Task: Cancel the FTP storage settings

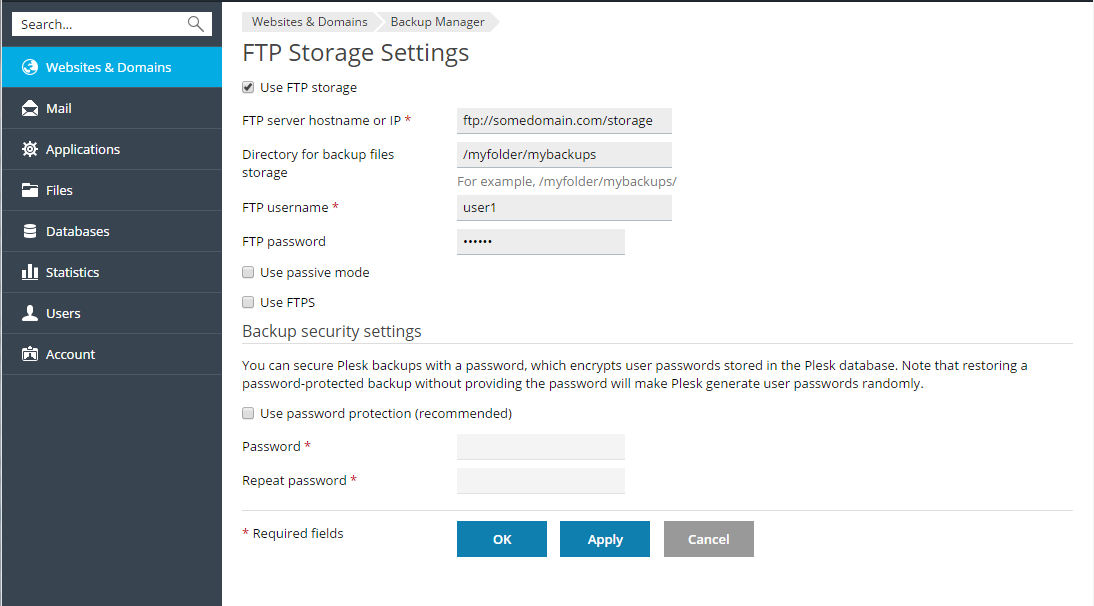Action: tap(709, 539)
